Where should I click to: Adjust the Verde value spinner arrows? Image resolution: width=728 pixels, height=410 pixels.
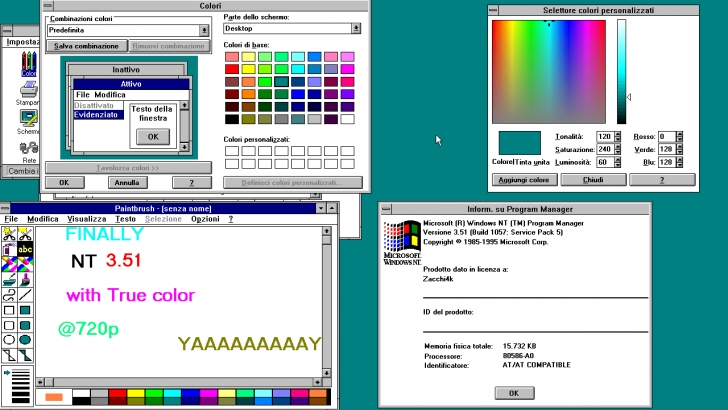[679, 149]
